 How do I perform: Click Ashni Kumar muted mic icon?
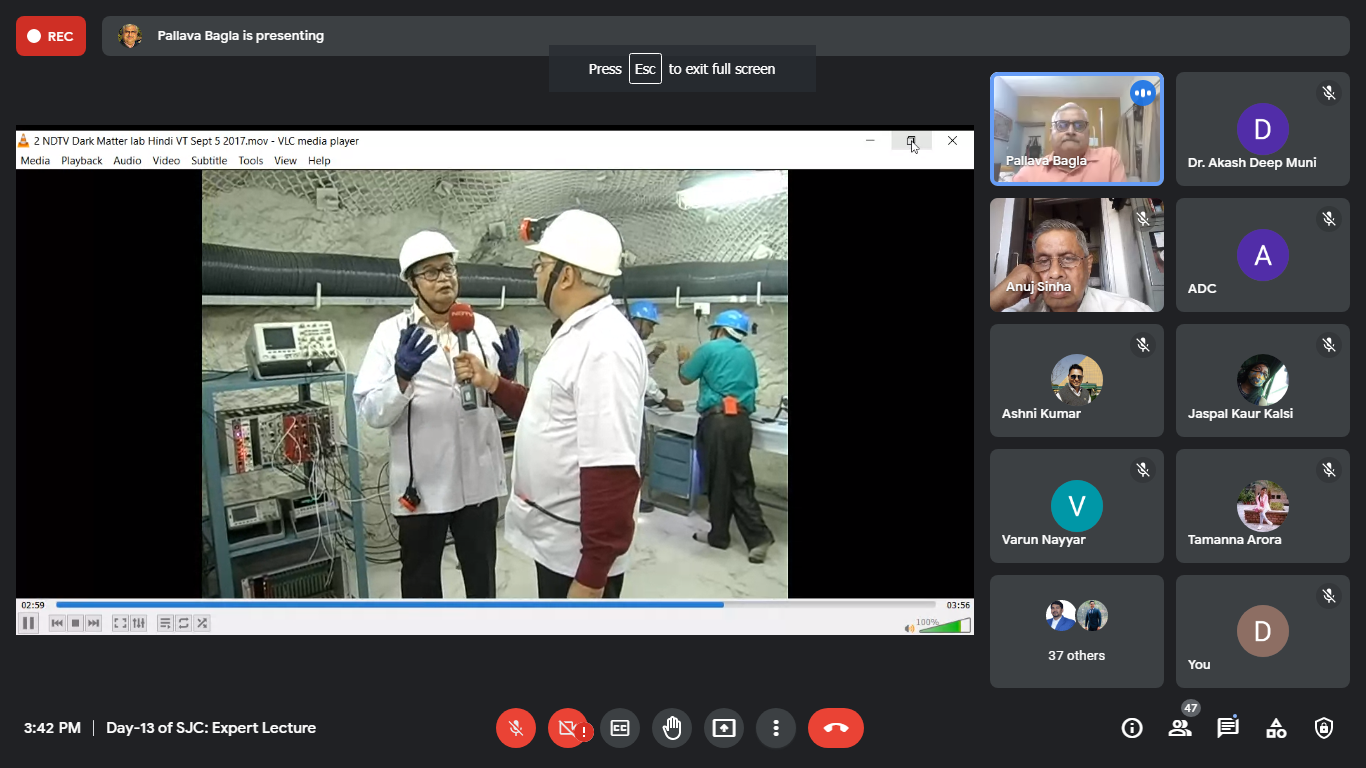click(1143, 344)
